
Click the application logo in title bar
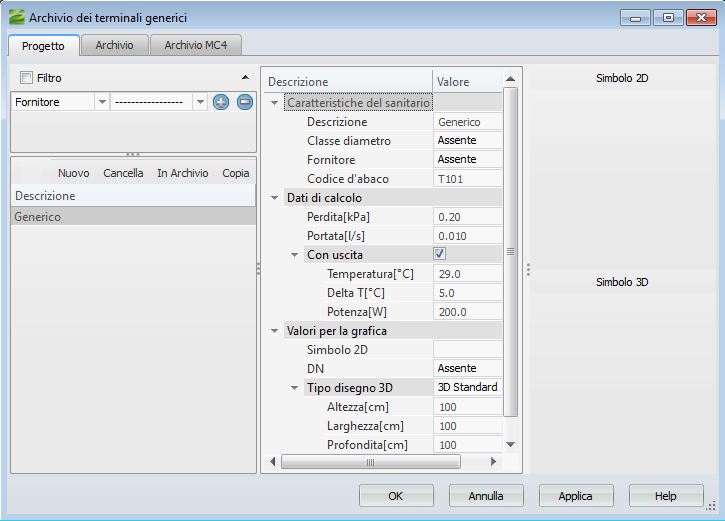tap(16, 18)
